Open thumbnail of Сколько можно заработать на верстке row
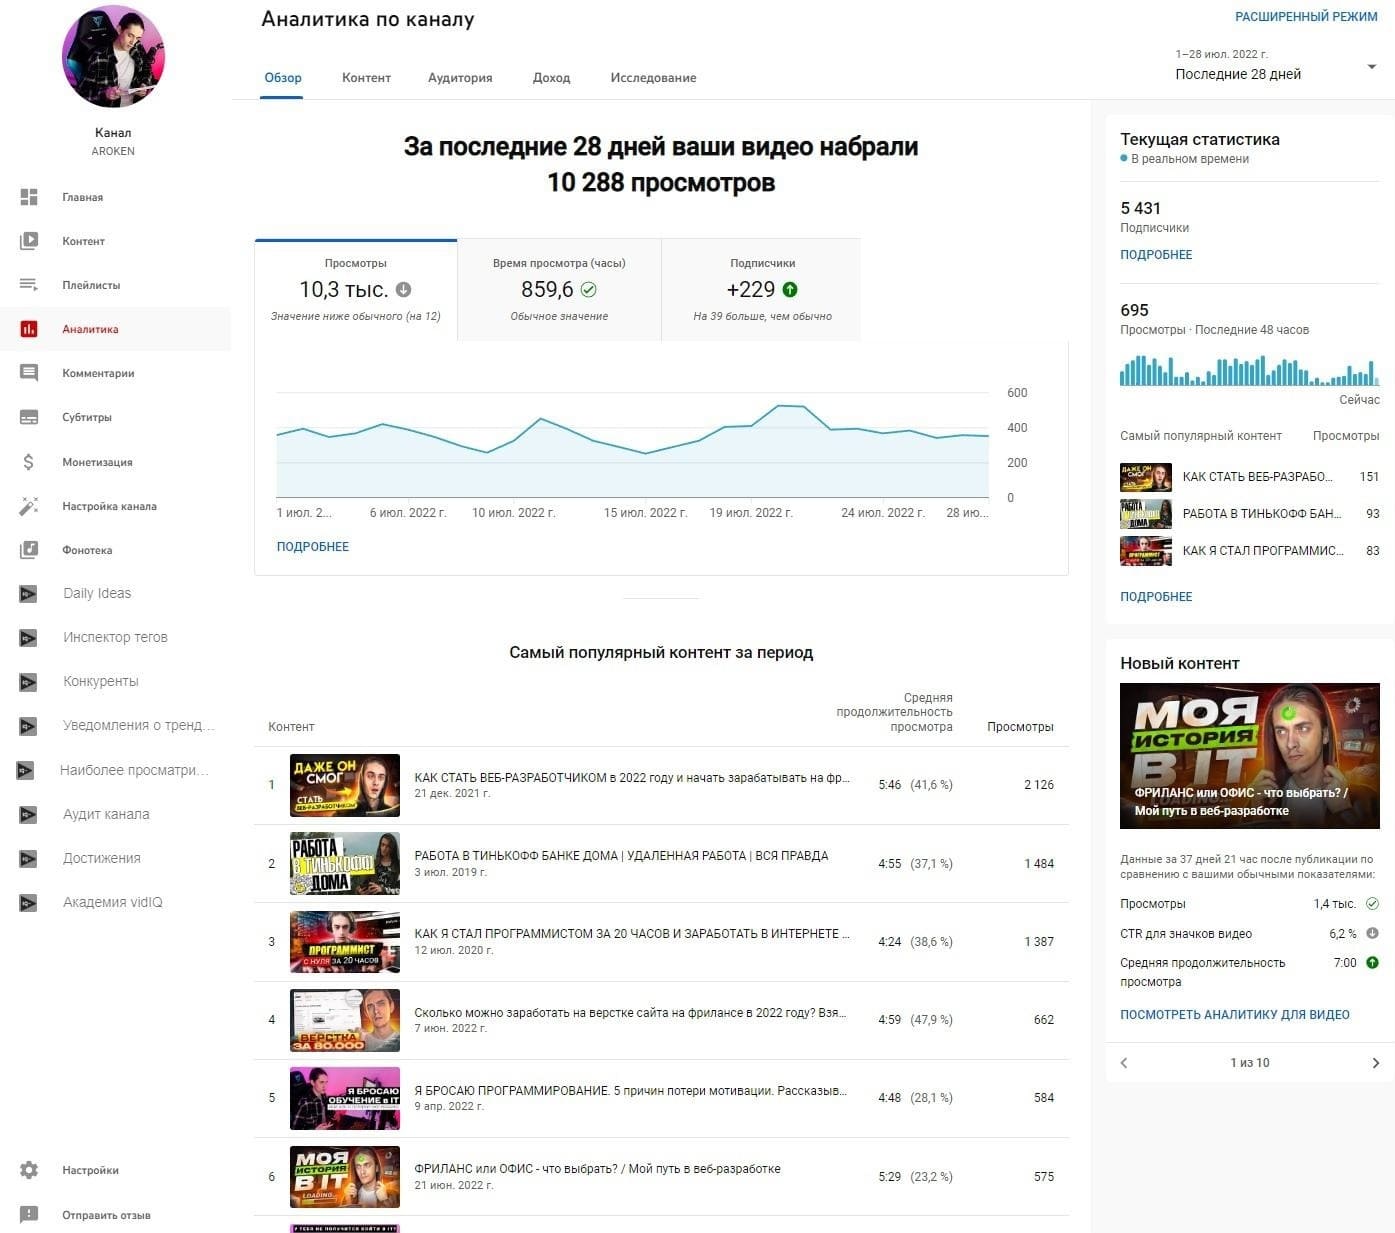The height and width of the screenshot is (1233, 1395). coord(345,1020)
